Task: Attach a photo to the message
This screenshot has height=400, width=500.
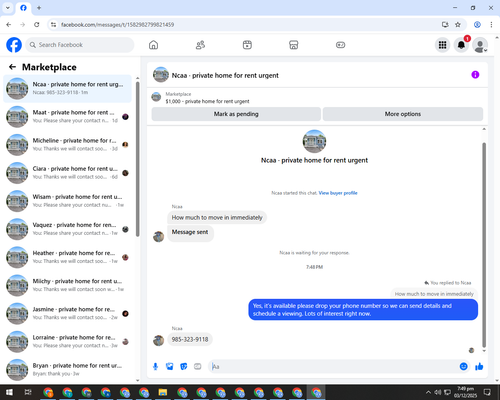Action: [170, 367]
